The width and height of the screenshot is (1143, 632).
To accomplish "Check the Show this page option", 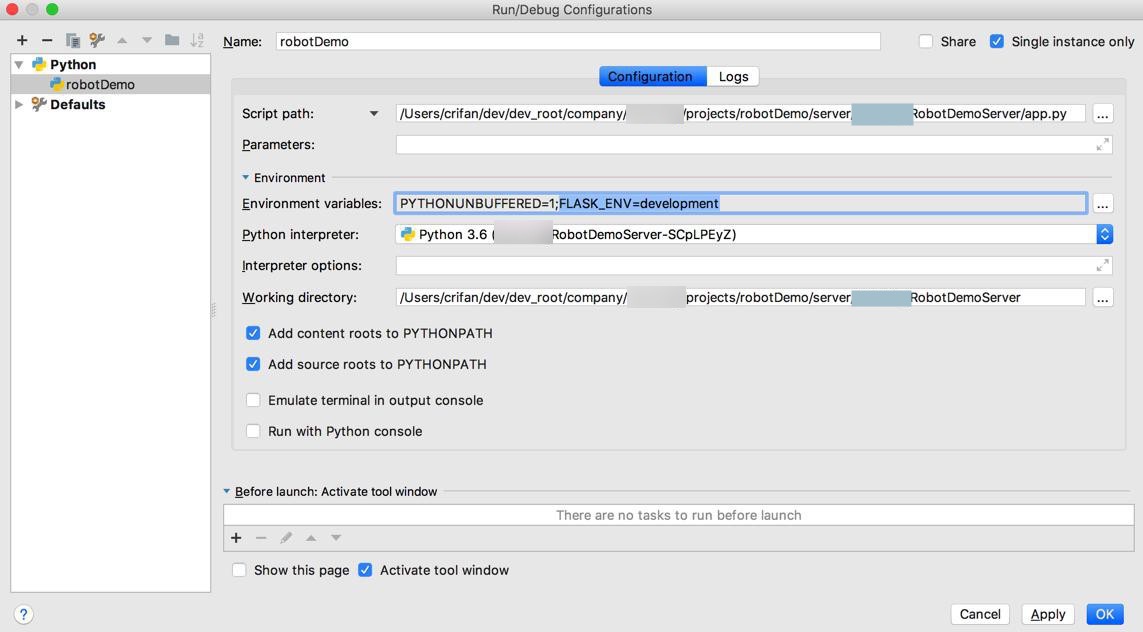I will [x=239, y=570].
